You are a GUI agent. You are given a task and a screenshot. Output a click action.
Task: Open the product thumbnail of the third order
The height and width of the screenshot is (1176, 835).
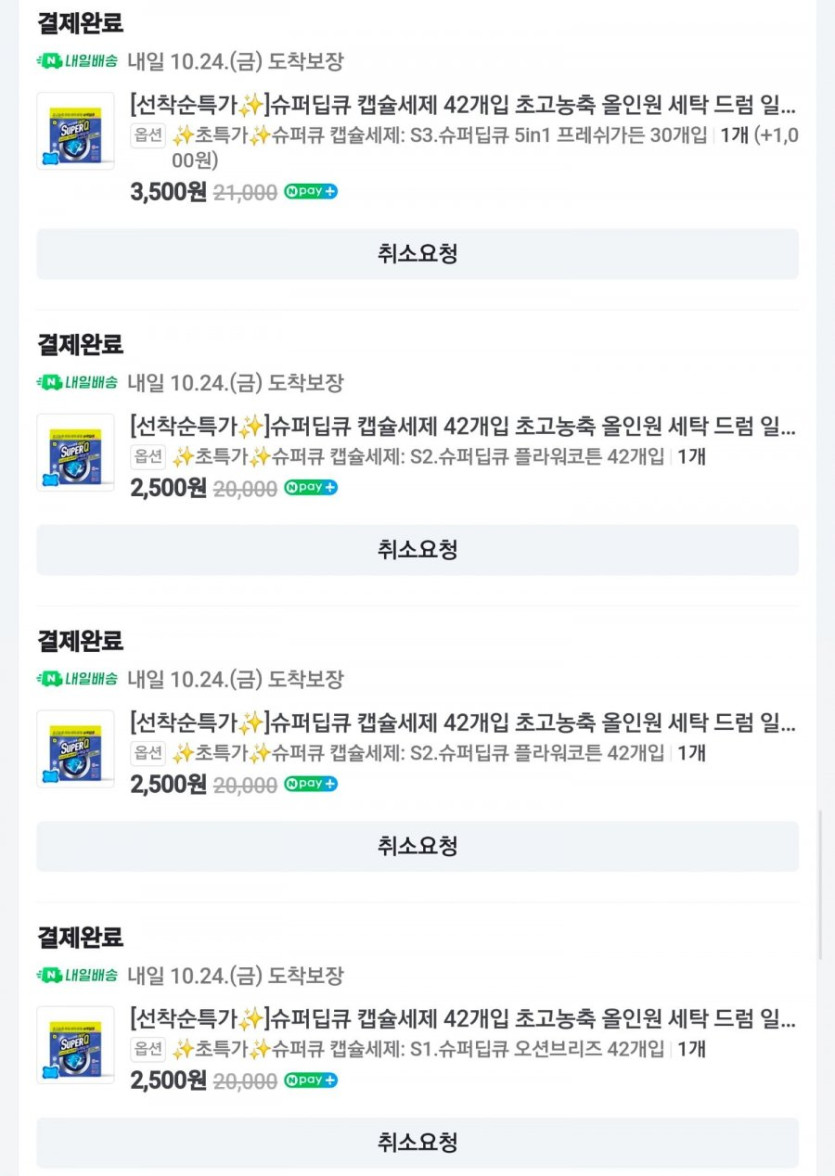[76, 749]
